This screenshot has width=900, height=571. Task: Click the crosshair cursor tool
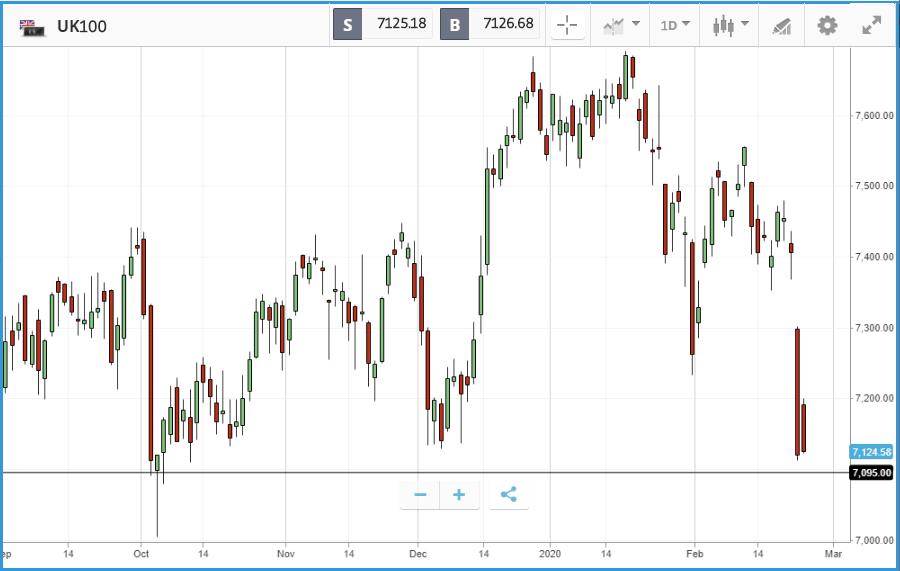[x=567, y=25]
